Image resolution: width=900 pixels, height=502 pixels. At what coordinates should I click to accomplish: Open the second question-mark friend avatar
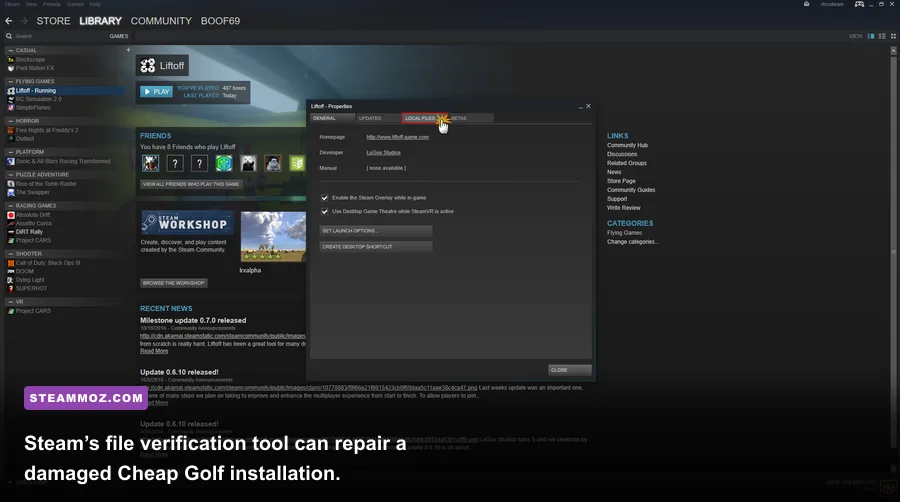[x=199, y=164]
